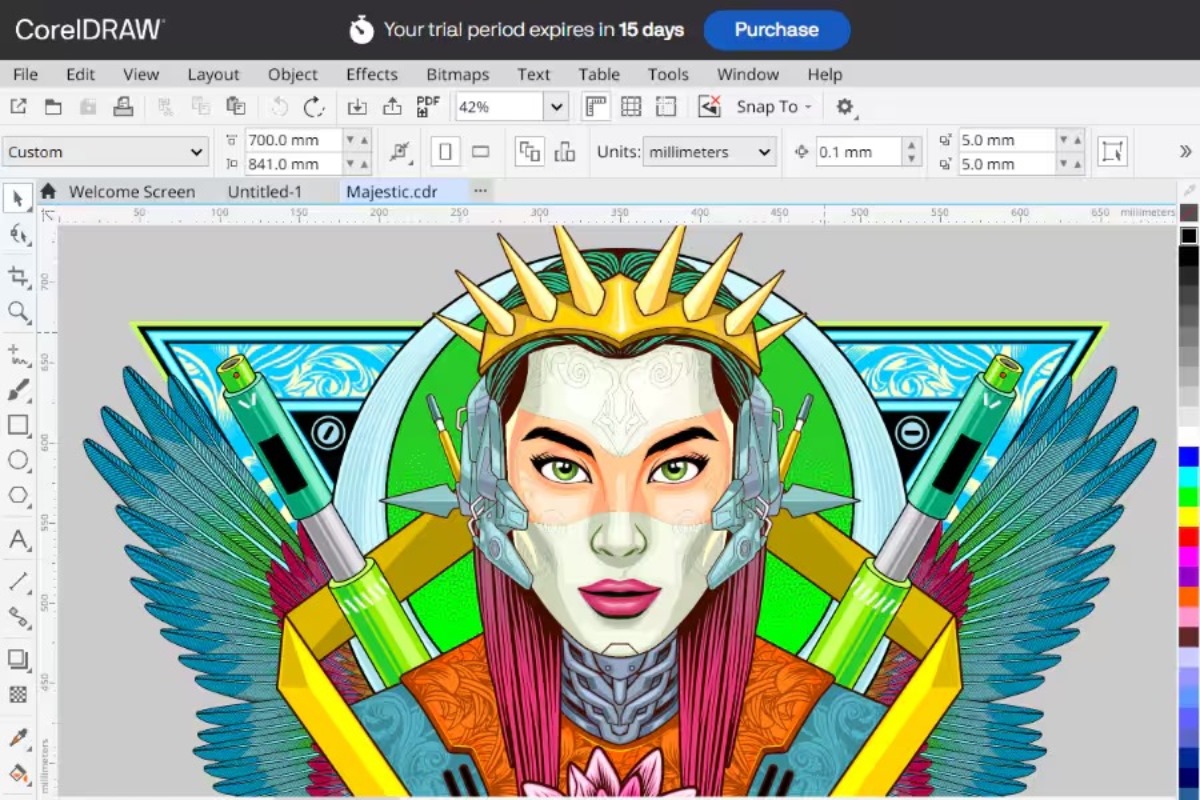Open the zoom level dropdown
Screen dimensions: 1200x800
point(556,106)
